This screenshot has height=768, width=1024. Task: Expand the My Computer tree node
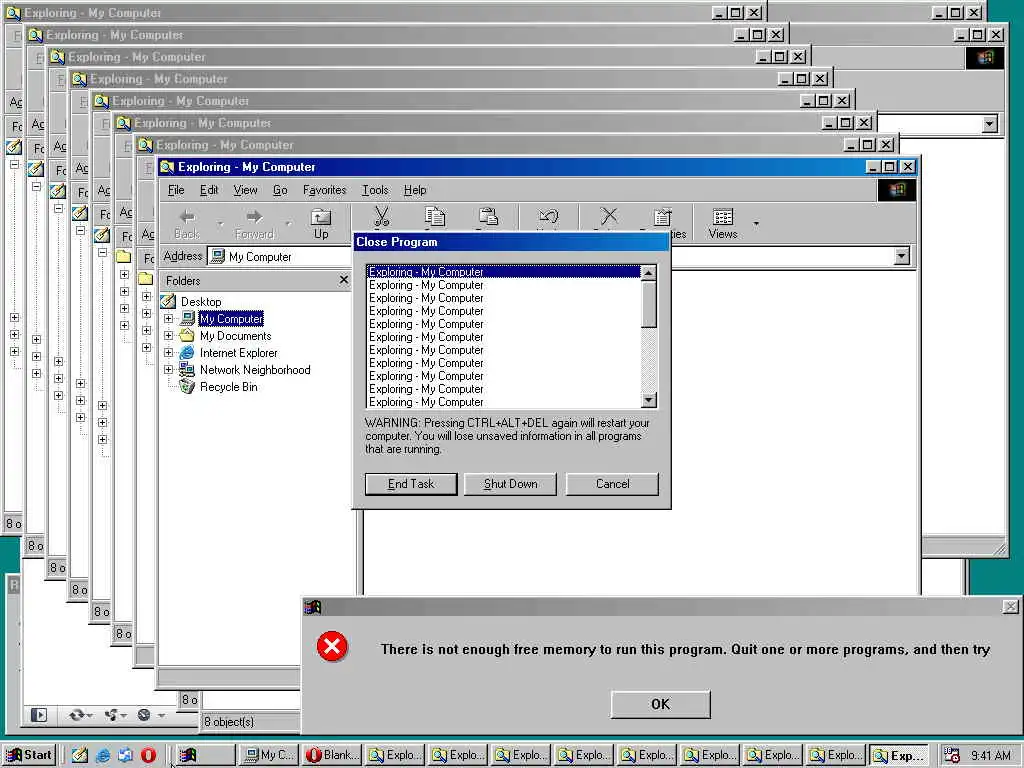(x=168, y=319)
